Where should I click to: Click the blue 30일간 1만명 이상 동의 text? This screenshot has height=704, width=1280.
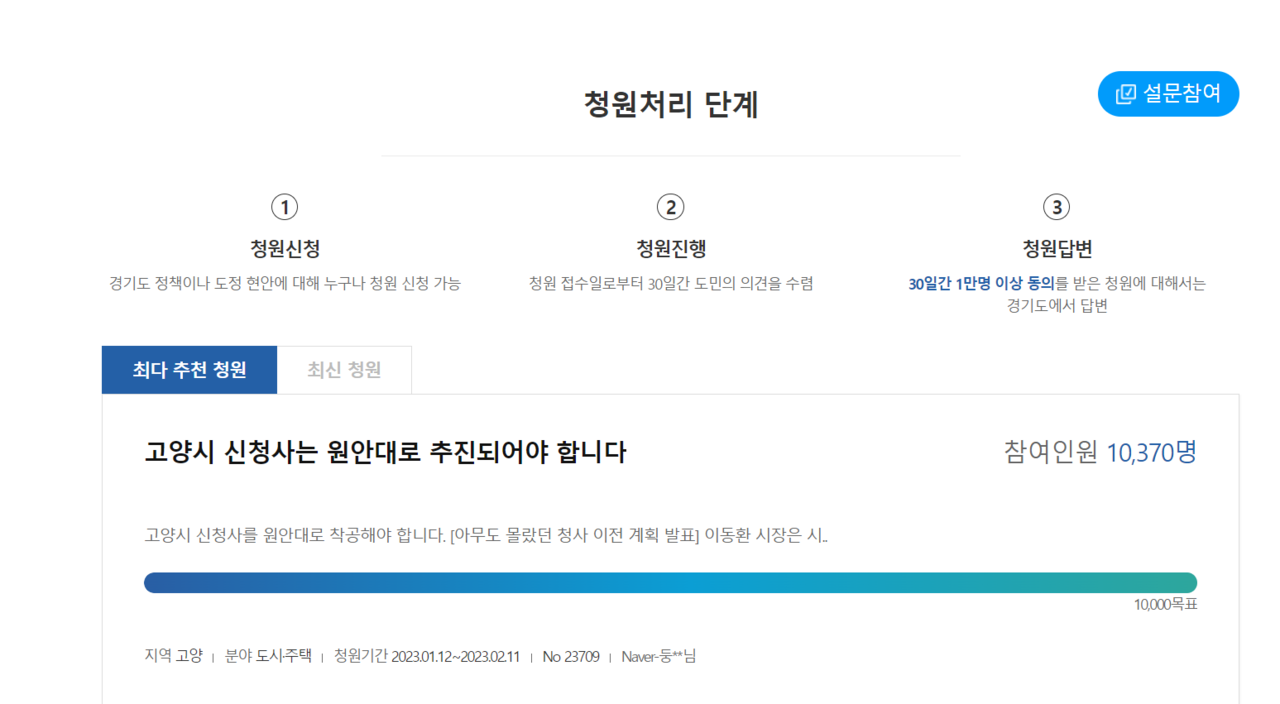coord(981,284)
